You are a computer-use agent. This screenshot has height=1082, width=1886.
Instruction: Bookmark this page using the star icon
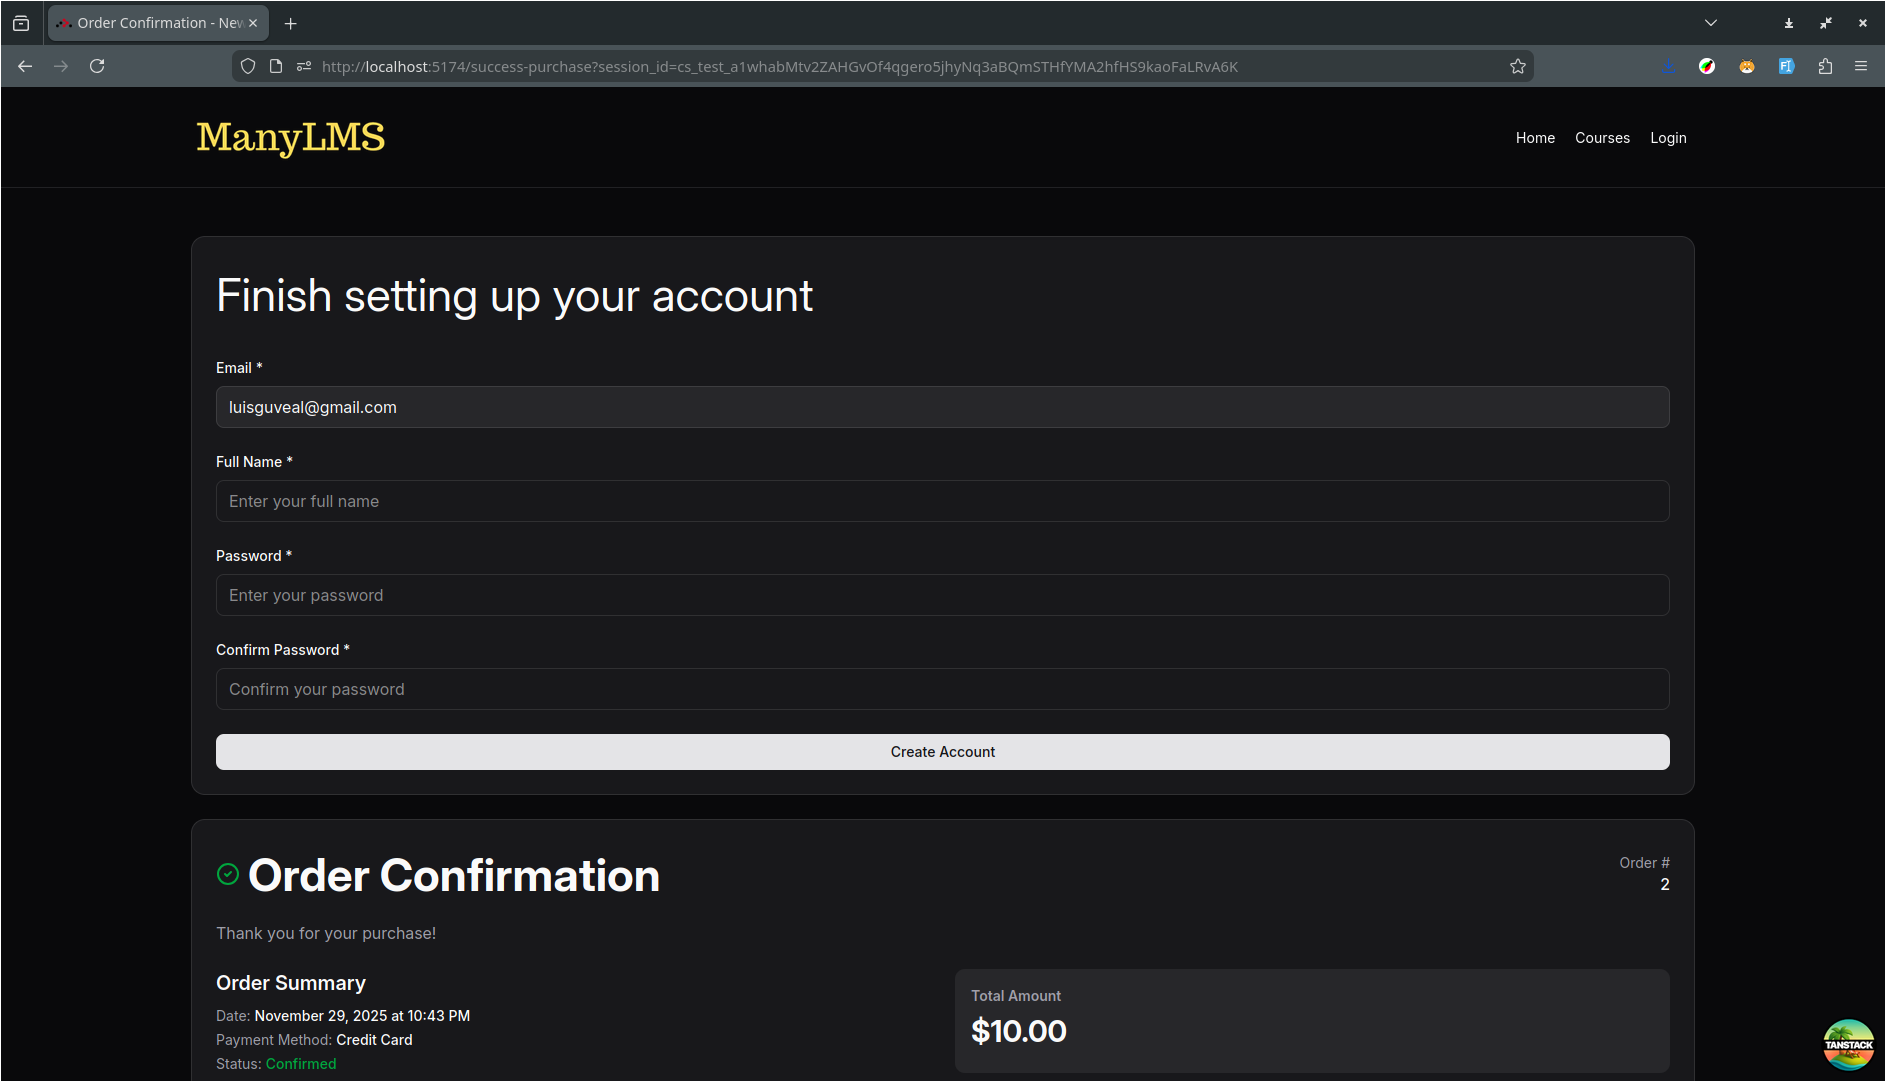coord(1518,66)
